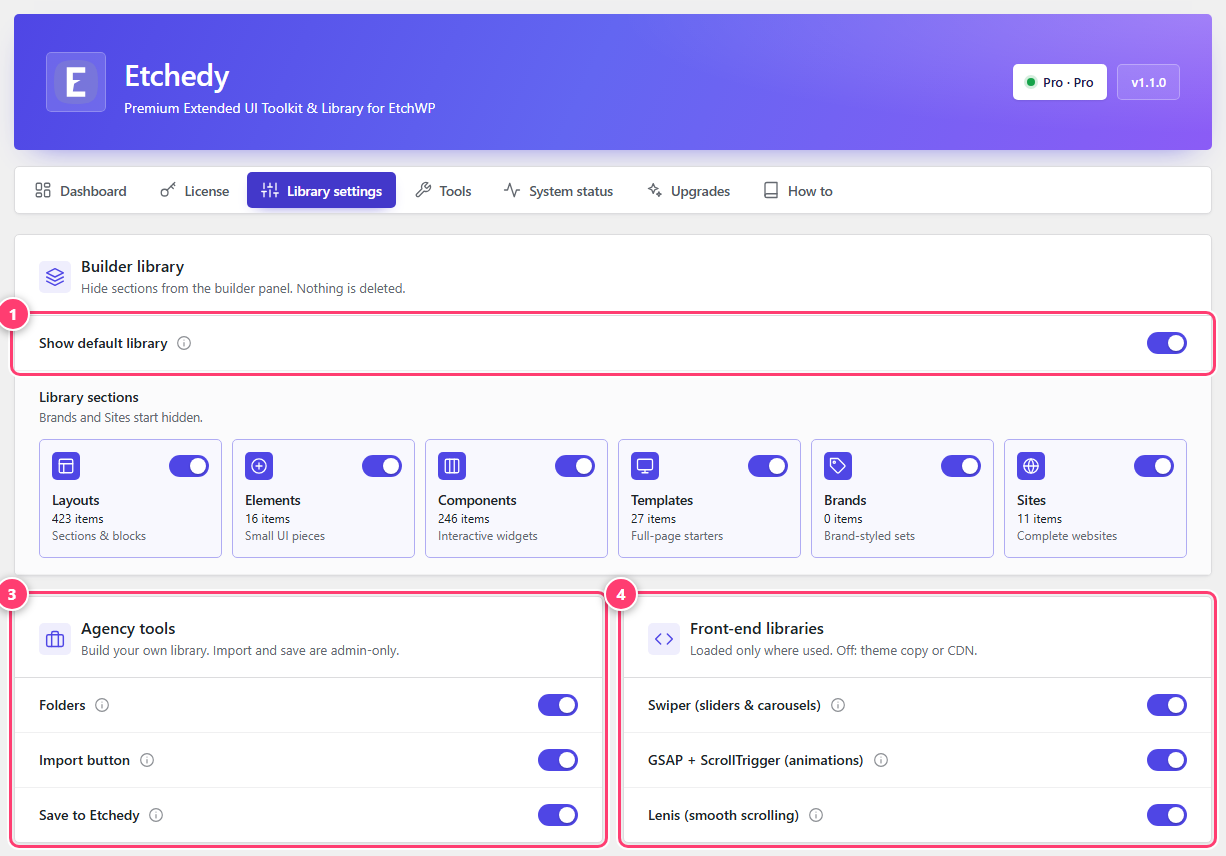Toggle Lenis smooth scrolling switch
This screenshot has width=1226, height=856.
coord(1167,815)
